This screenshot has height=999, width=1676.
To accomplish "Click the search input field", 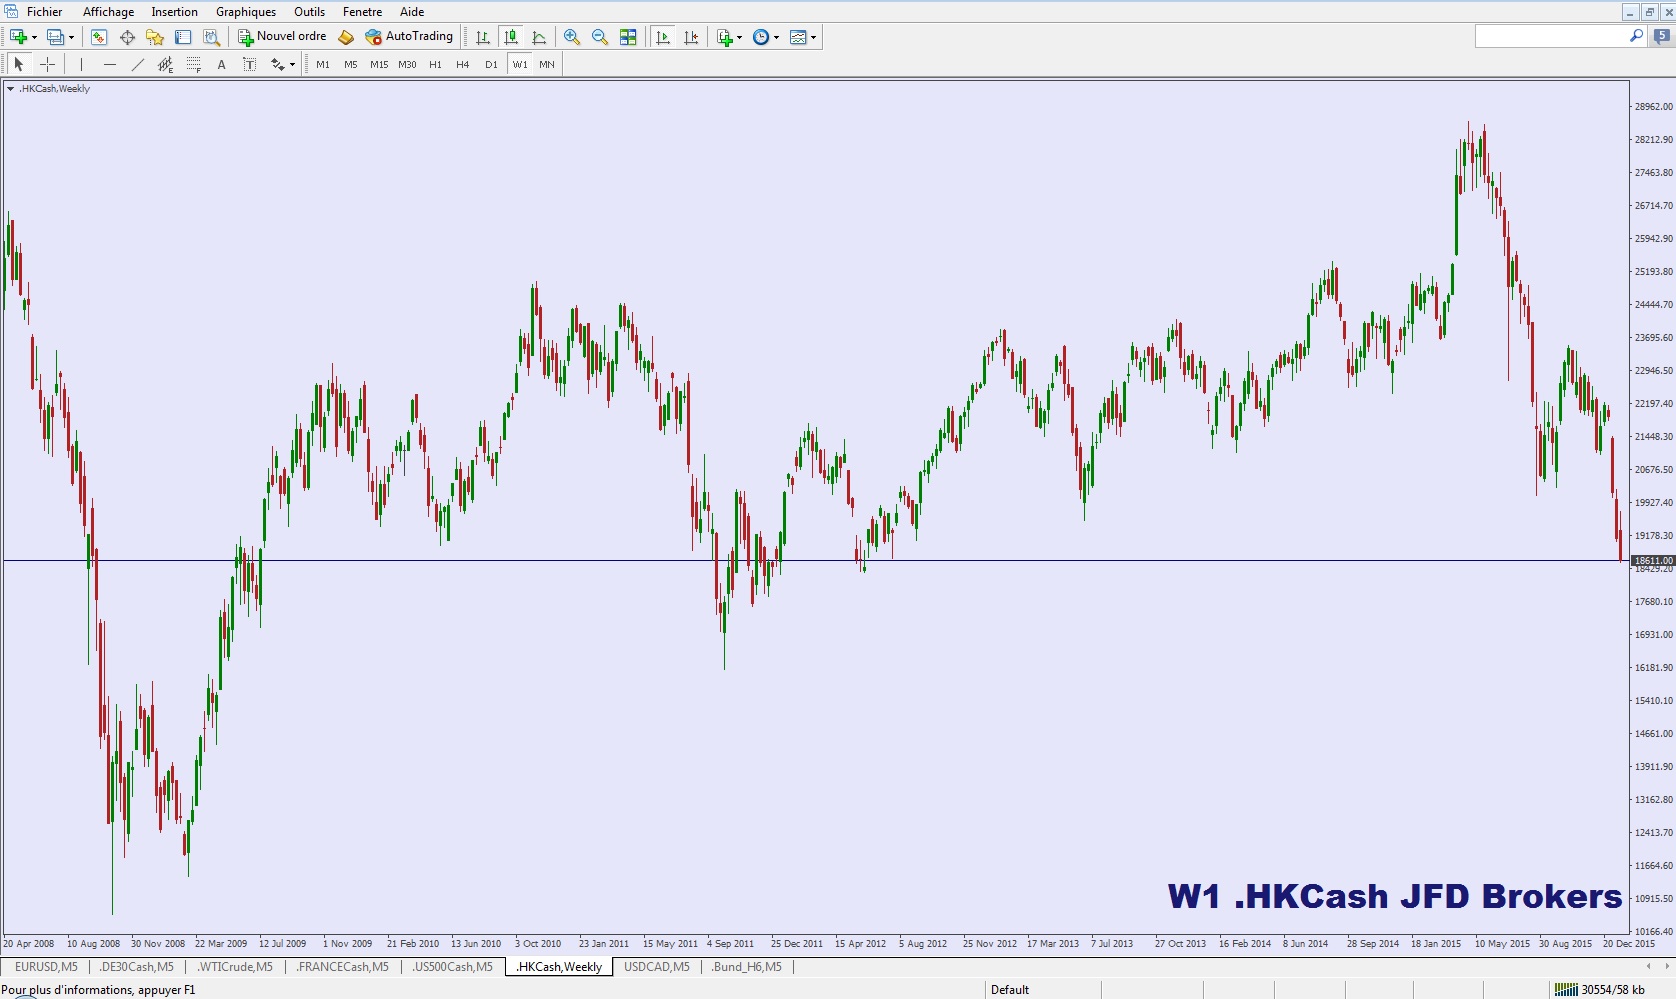I will point(1550,36).
